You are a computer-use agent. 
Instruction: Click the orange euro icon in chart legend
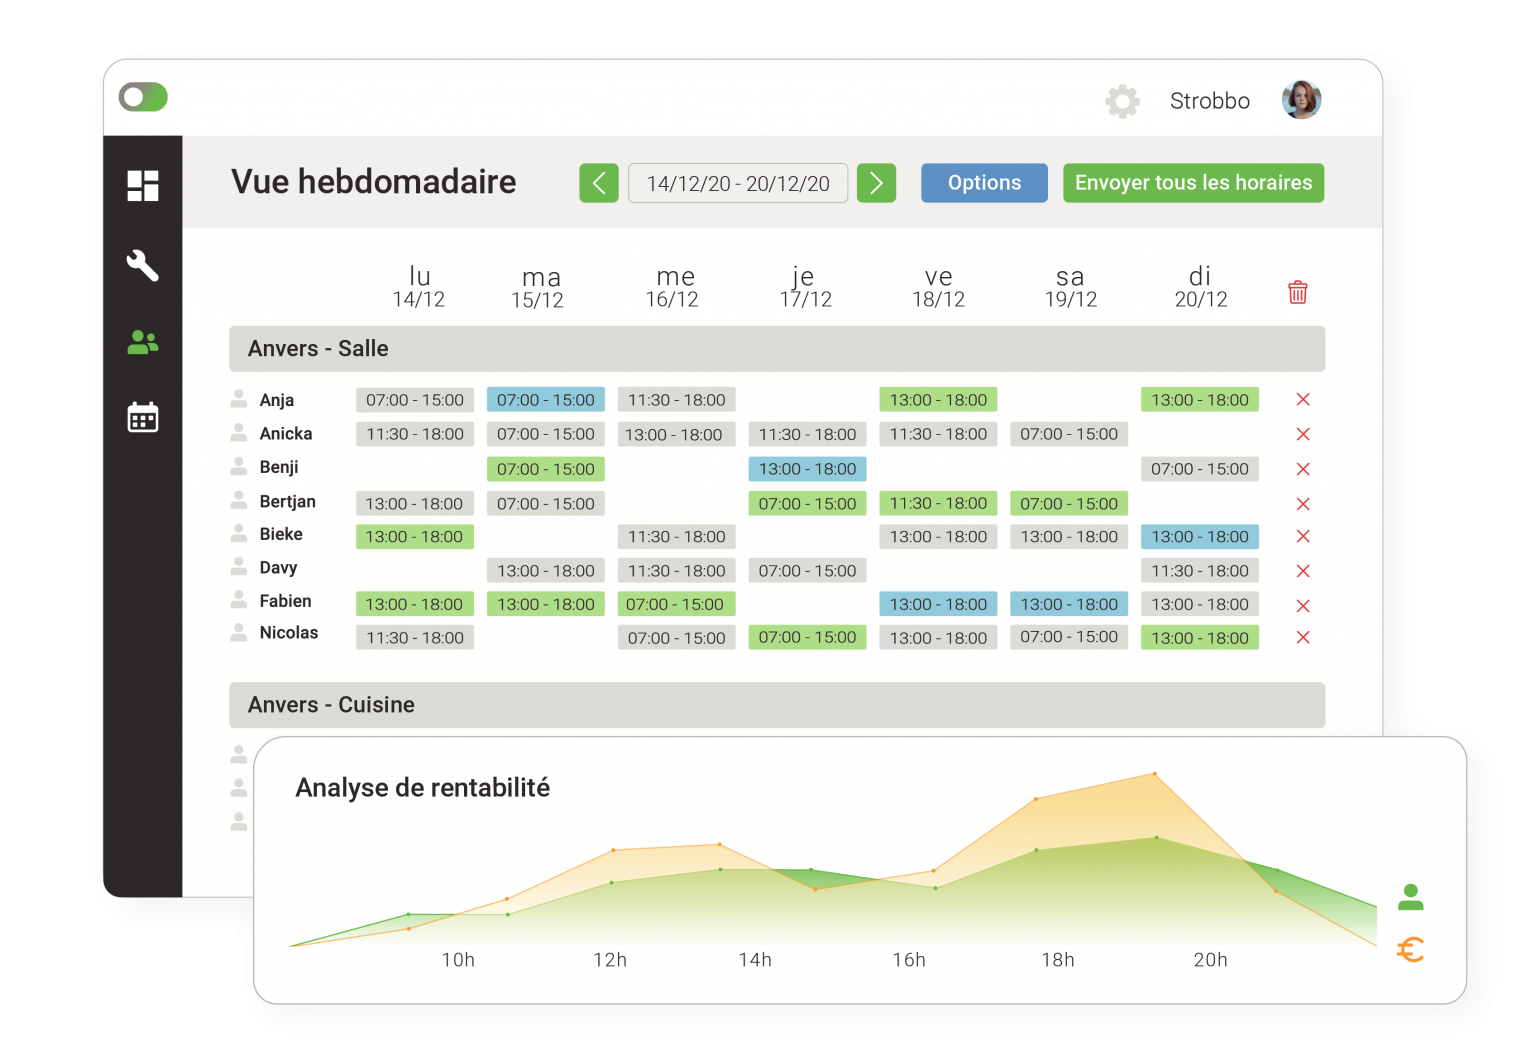click(1411, 950)
